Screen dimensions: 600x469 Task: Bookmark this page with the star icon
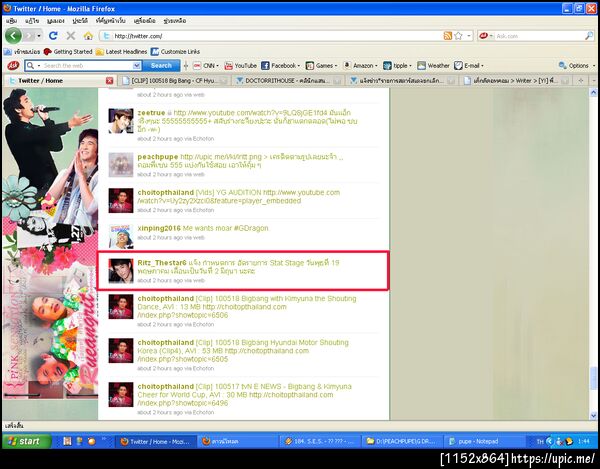(x=458, y=36)
